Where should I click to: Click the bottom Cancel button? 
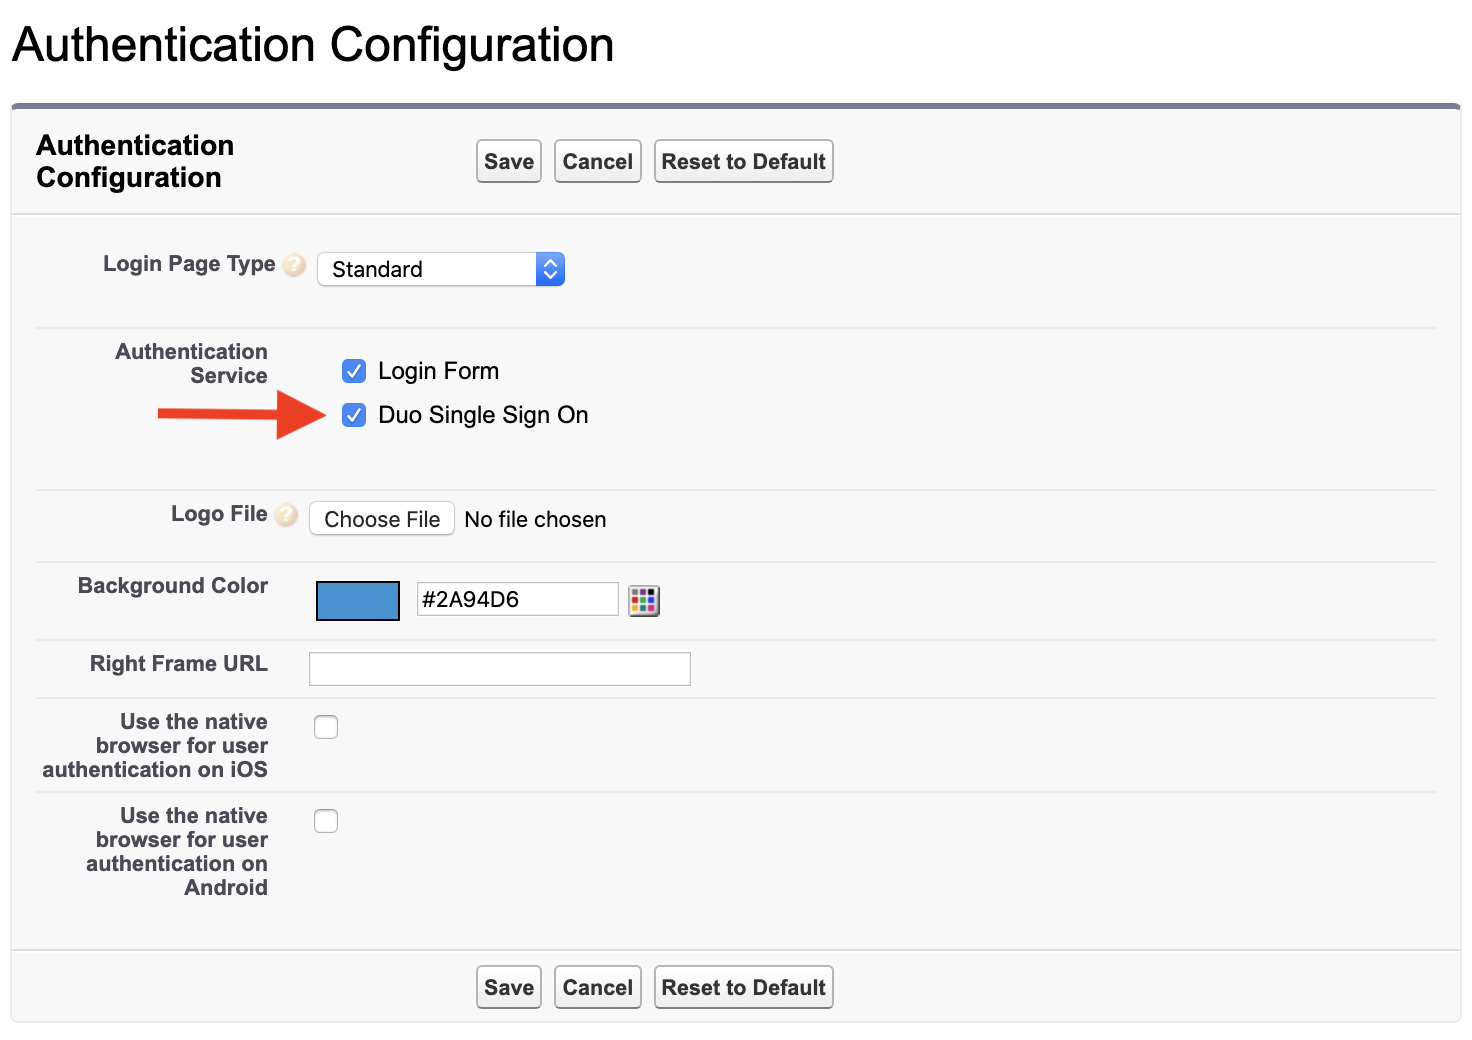(597, 987)
